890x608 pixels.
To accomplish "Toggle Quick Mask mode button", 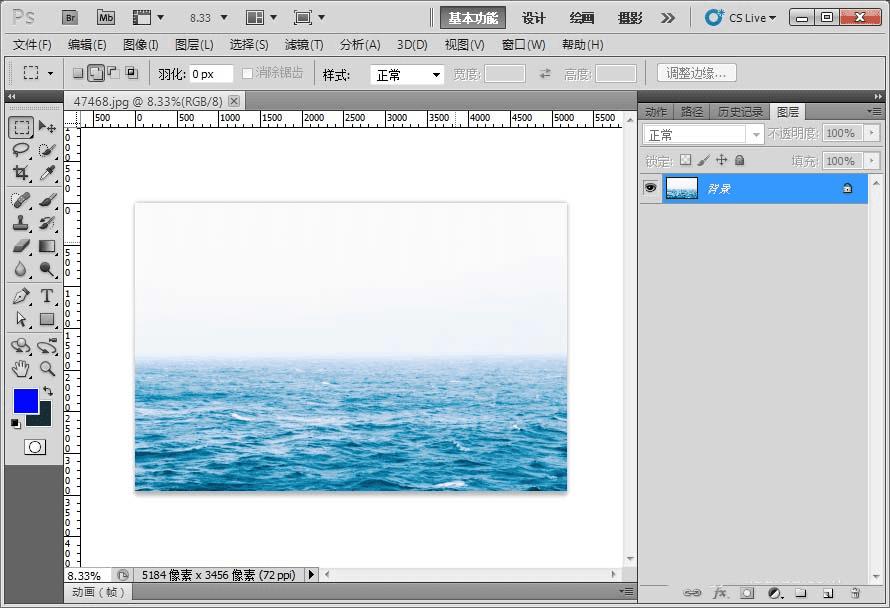I will tap(35, 447).
